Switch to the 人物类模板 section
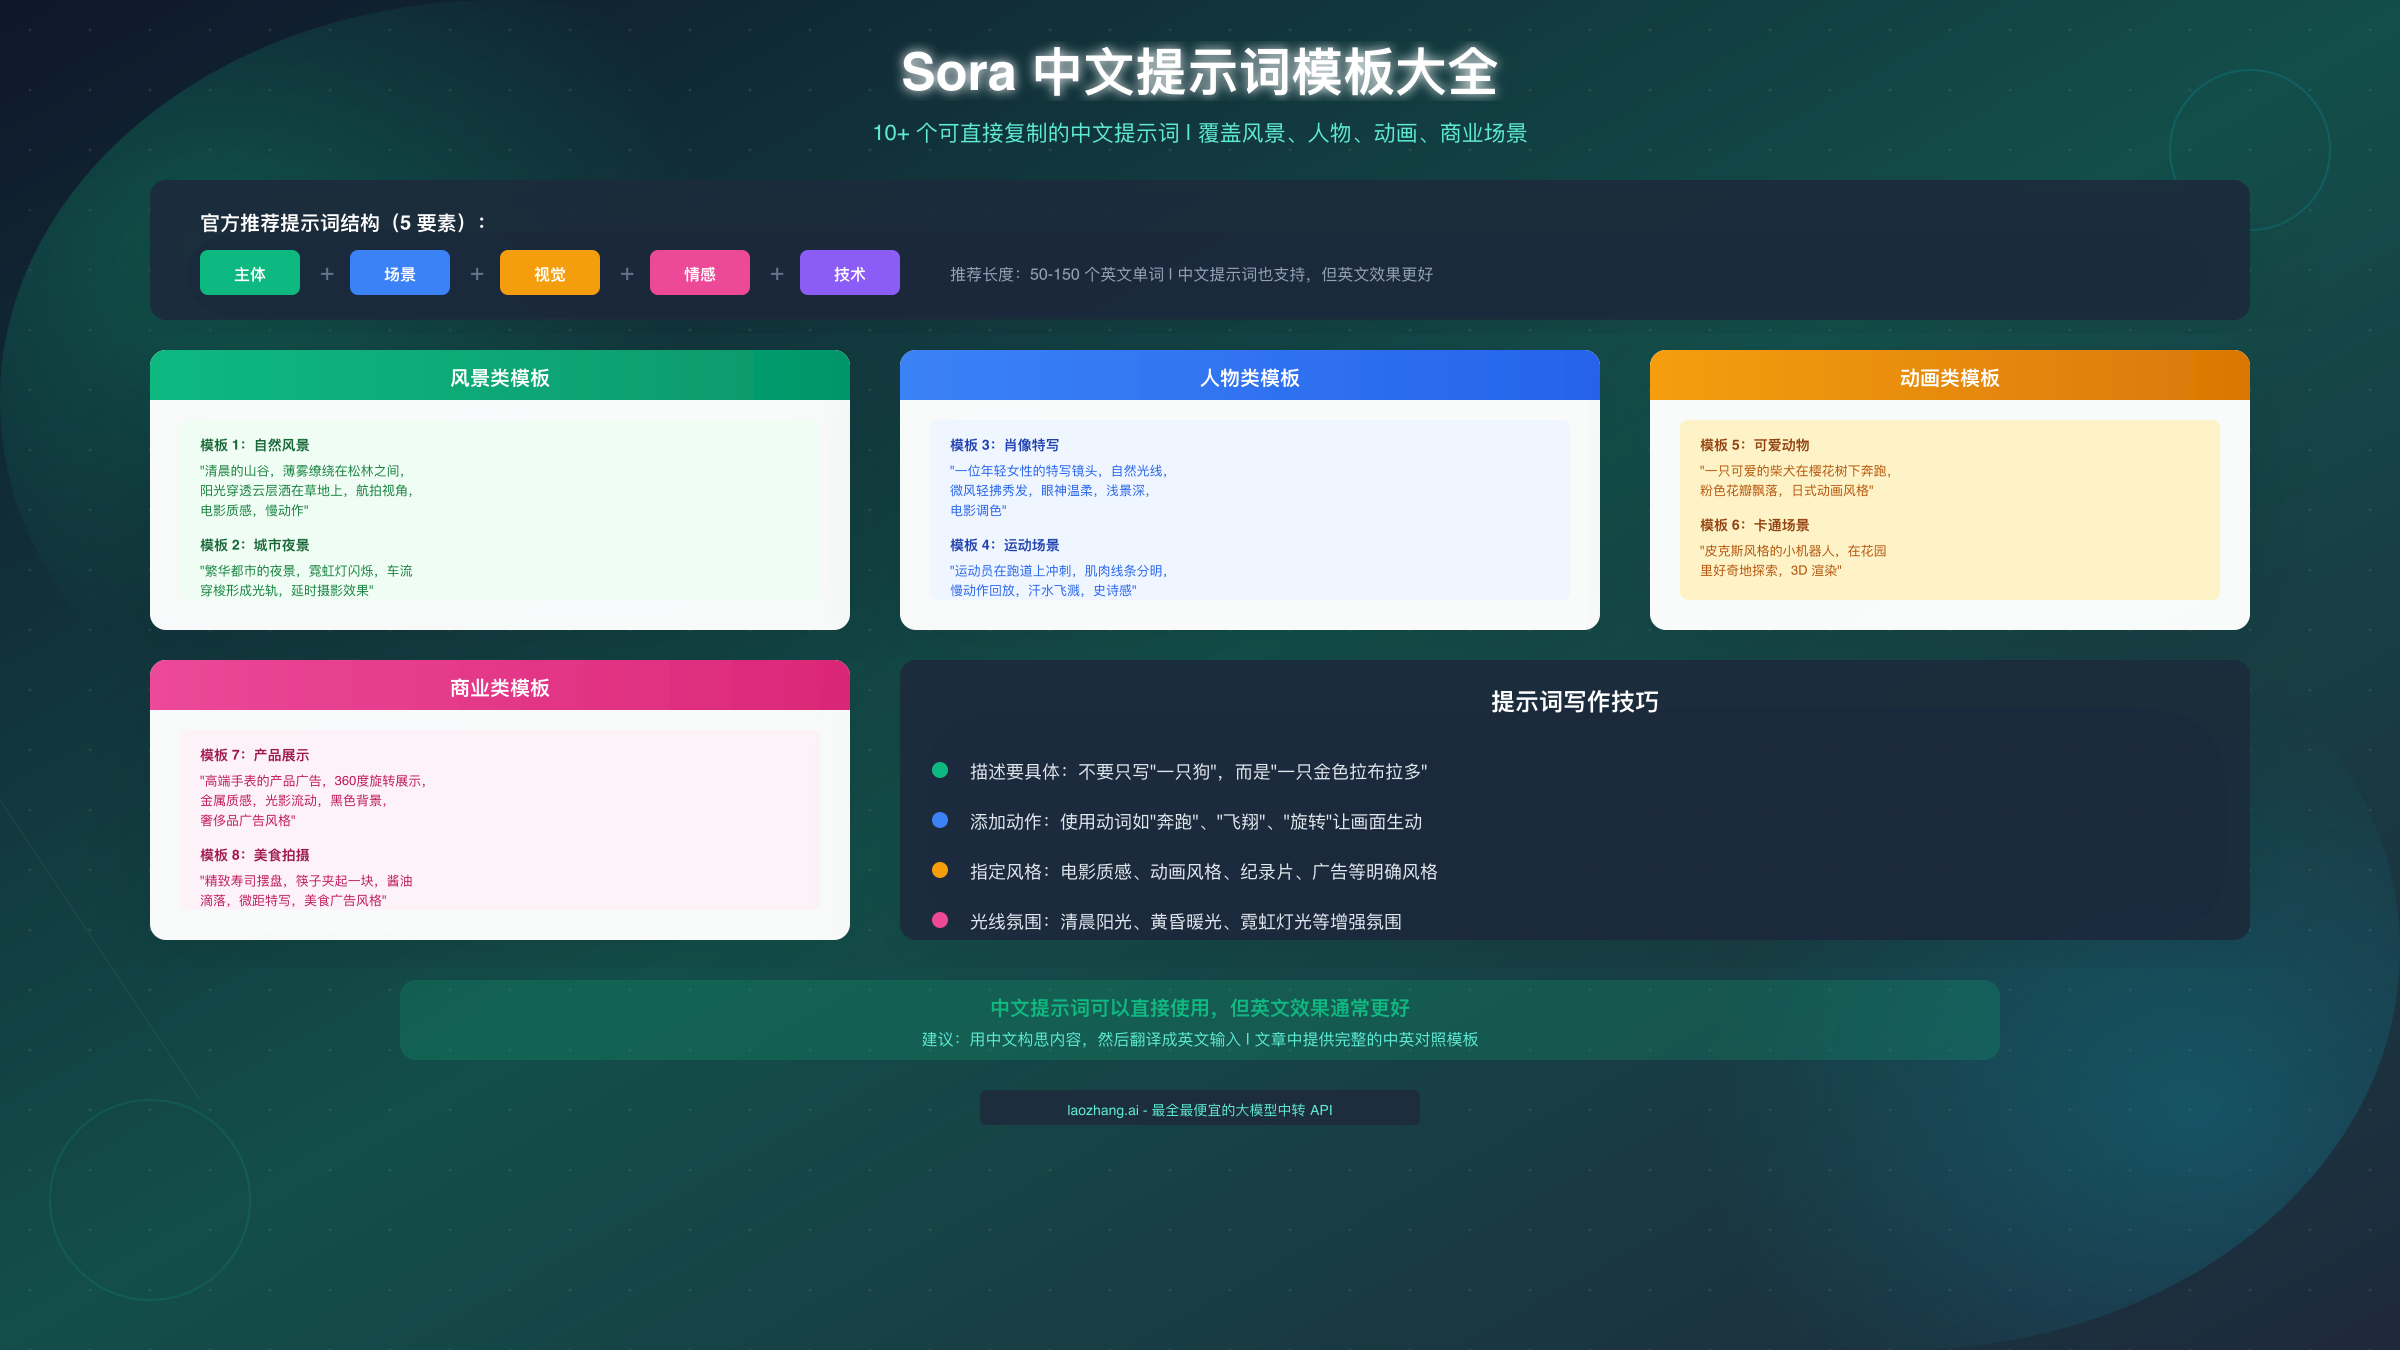This screenshot has height=1350, width=2400. coord(1250,377)
